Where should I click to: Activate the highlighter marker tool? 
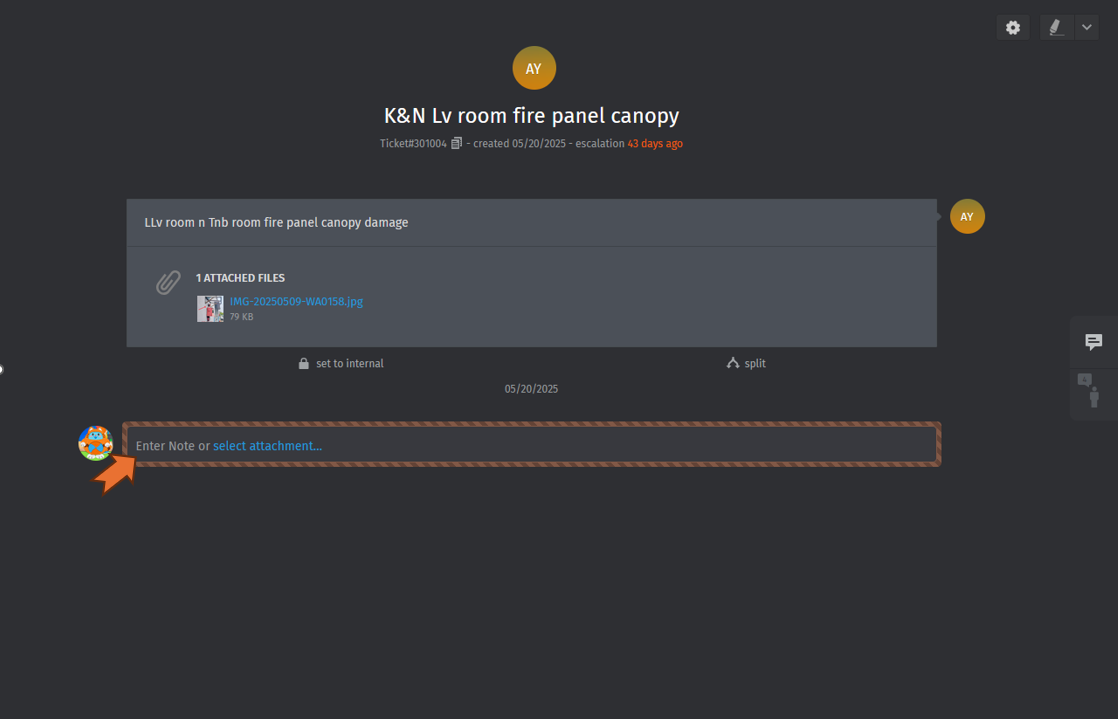(1056, 28)
